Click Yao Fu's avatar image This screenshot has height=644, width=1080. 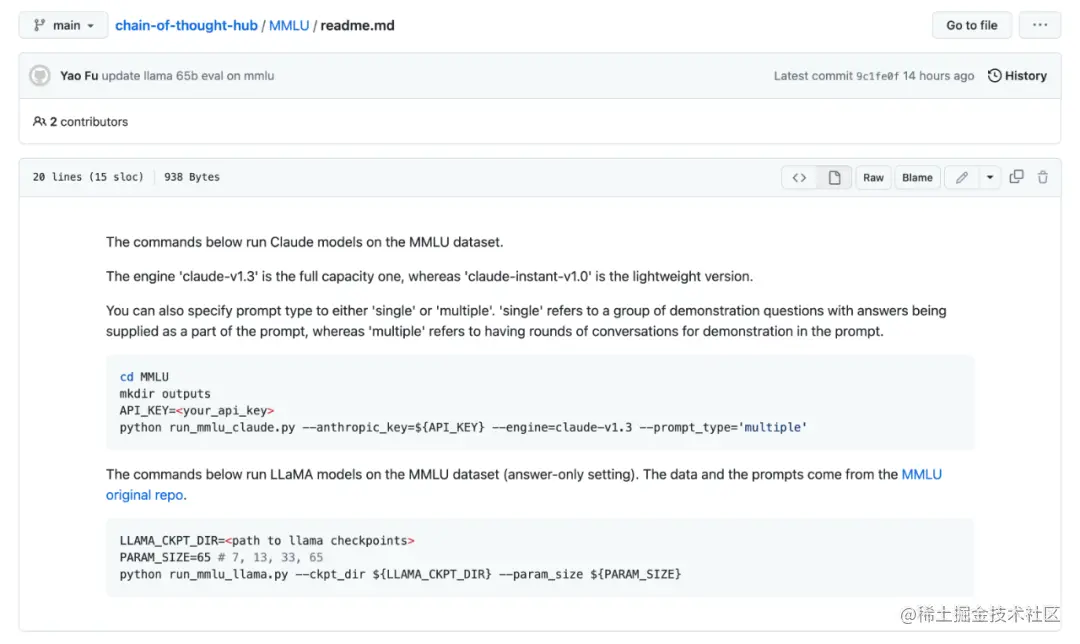click(x=40, y=76)
